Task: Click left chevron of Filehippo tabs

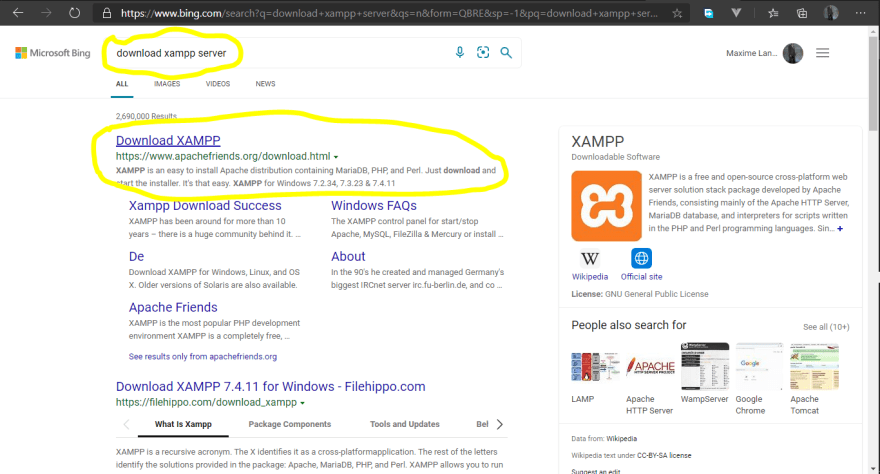Action: (126, 425)
